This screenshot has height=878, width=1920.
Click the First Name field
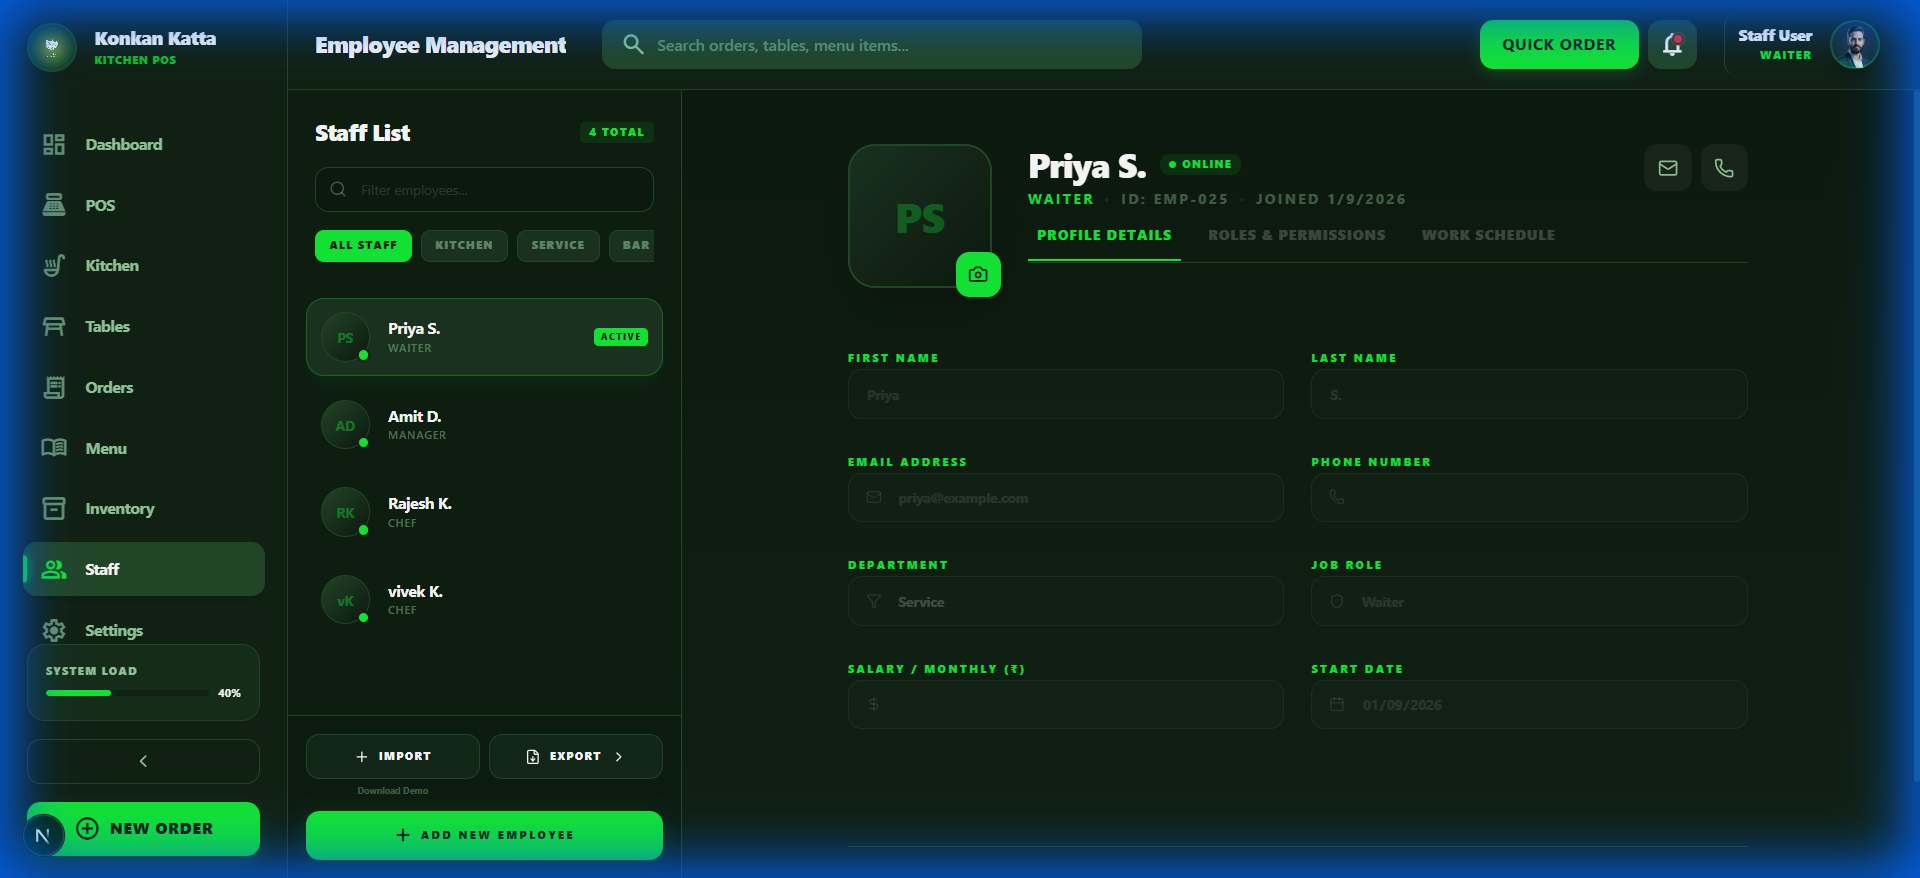click(1065, 395)
